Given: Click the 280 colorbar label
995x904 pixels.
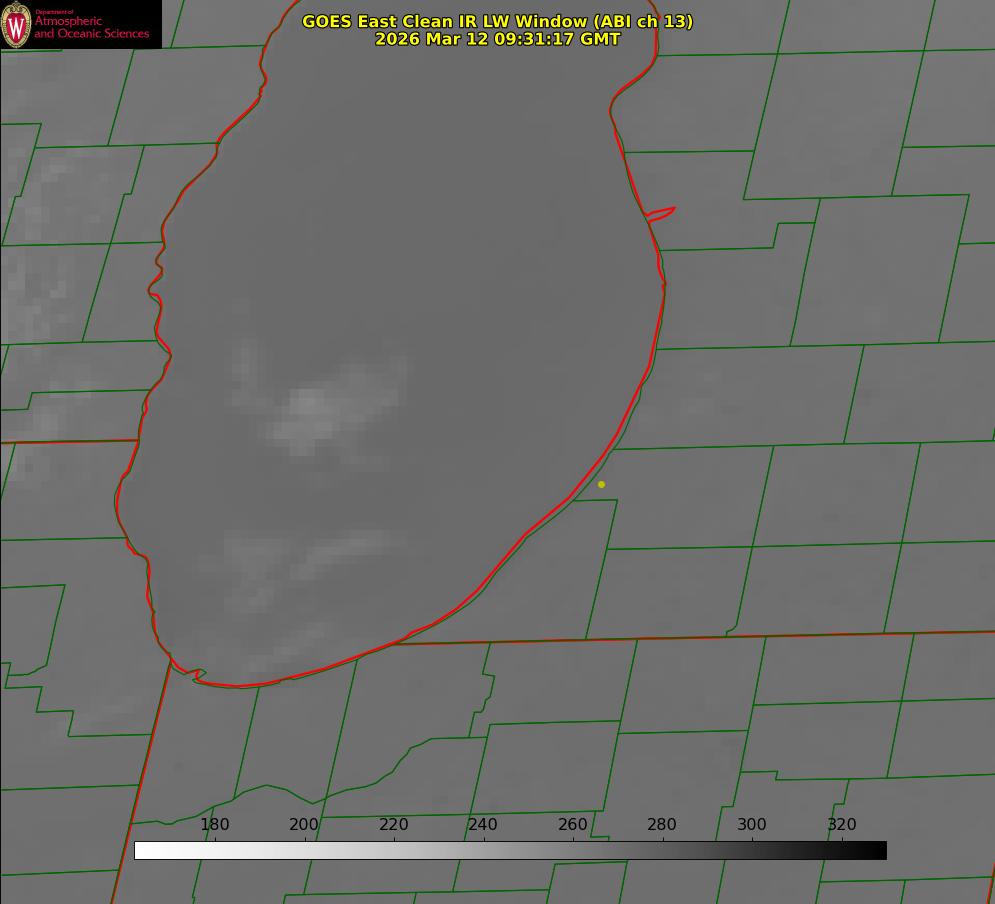Looking at the screenshot, I should 662,824.
